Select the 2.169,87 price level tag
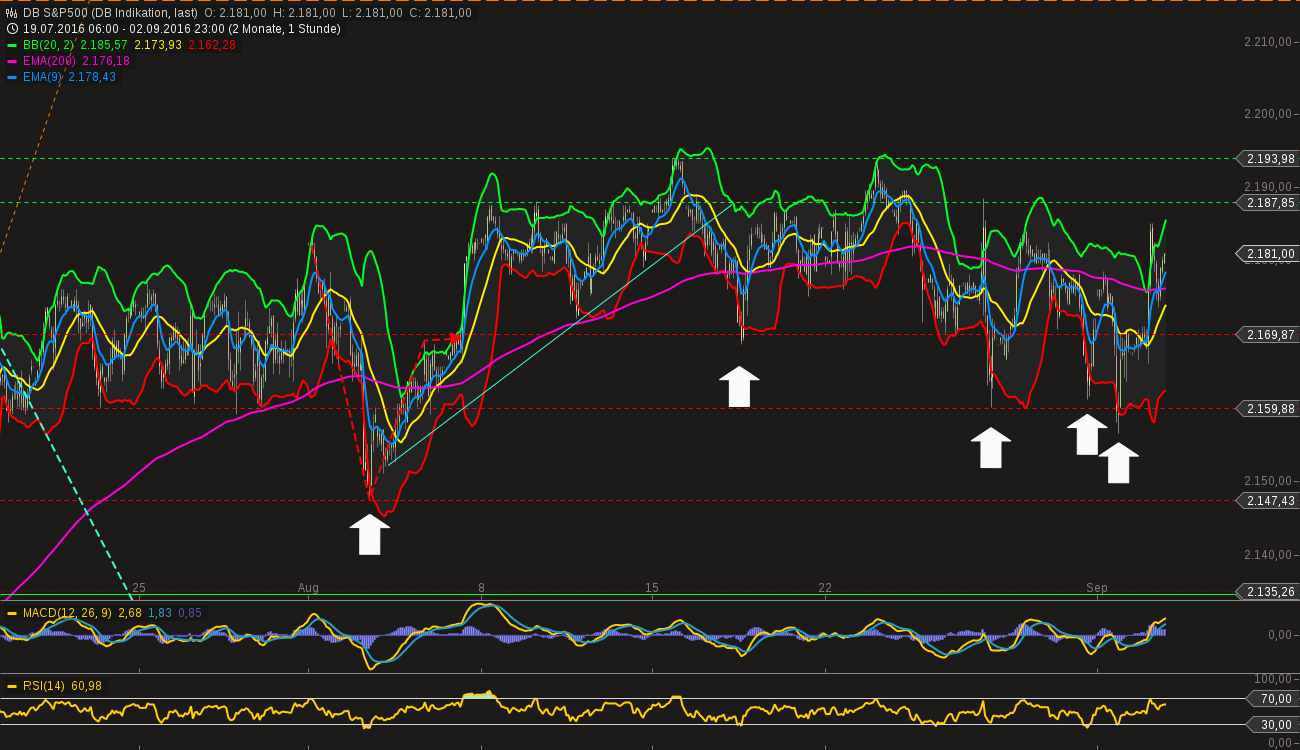 pyautogui.click(x=1268, y=334)
